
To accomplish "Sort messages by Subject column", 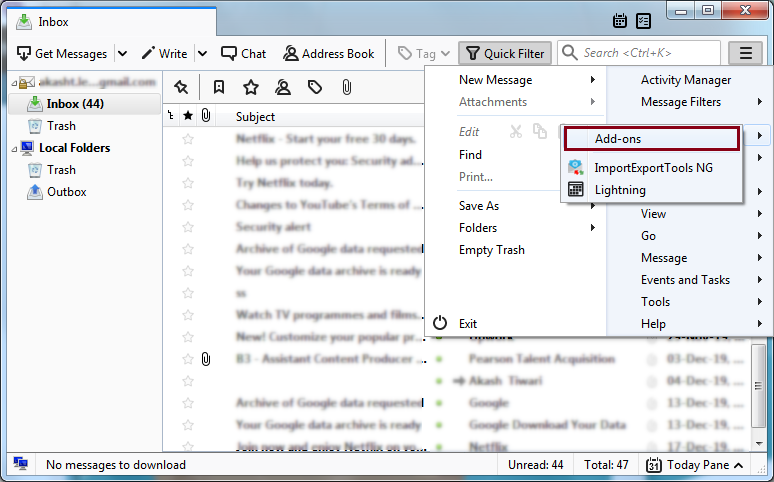I will click(x=255, y=117).
